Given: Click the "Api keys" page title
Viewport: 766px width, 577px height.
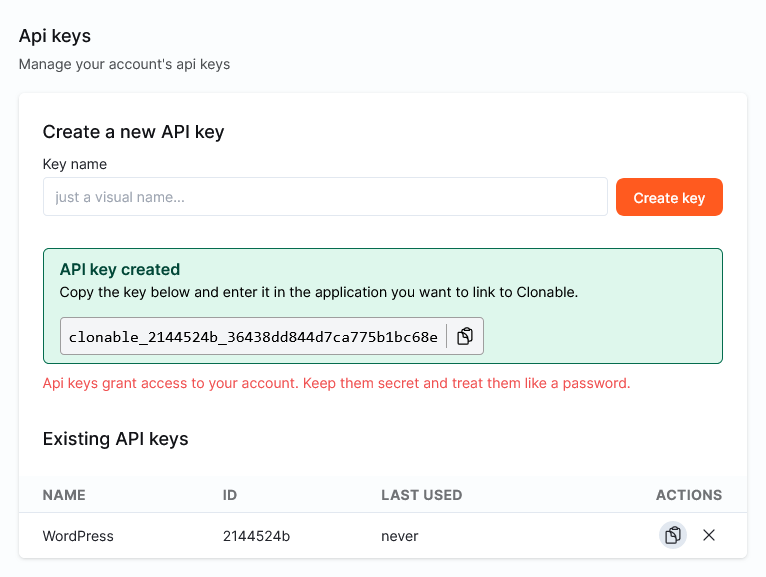Looking at the screenshot, I should [x=55, y=36].
